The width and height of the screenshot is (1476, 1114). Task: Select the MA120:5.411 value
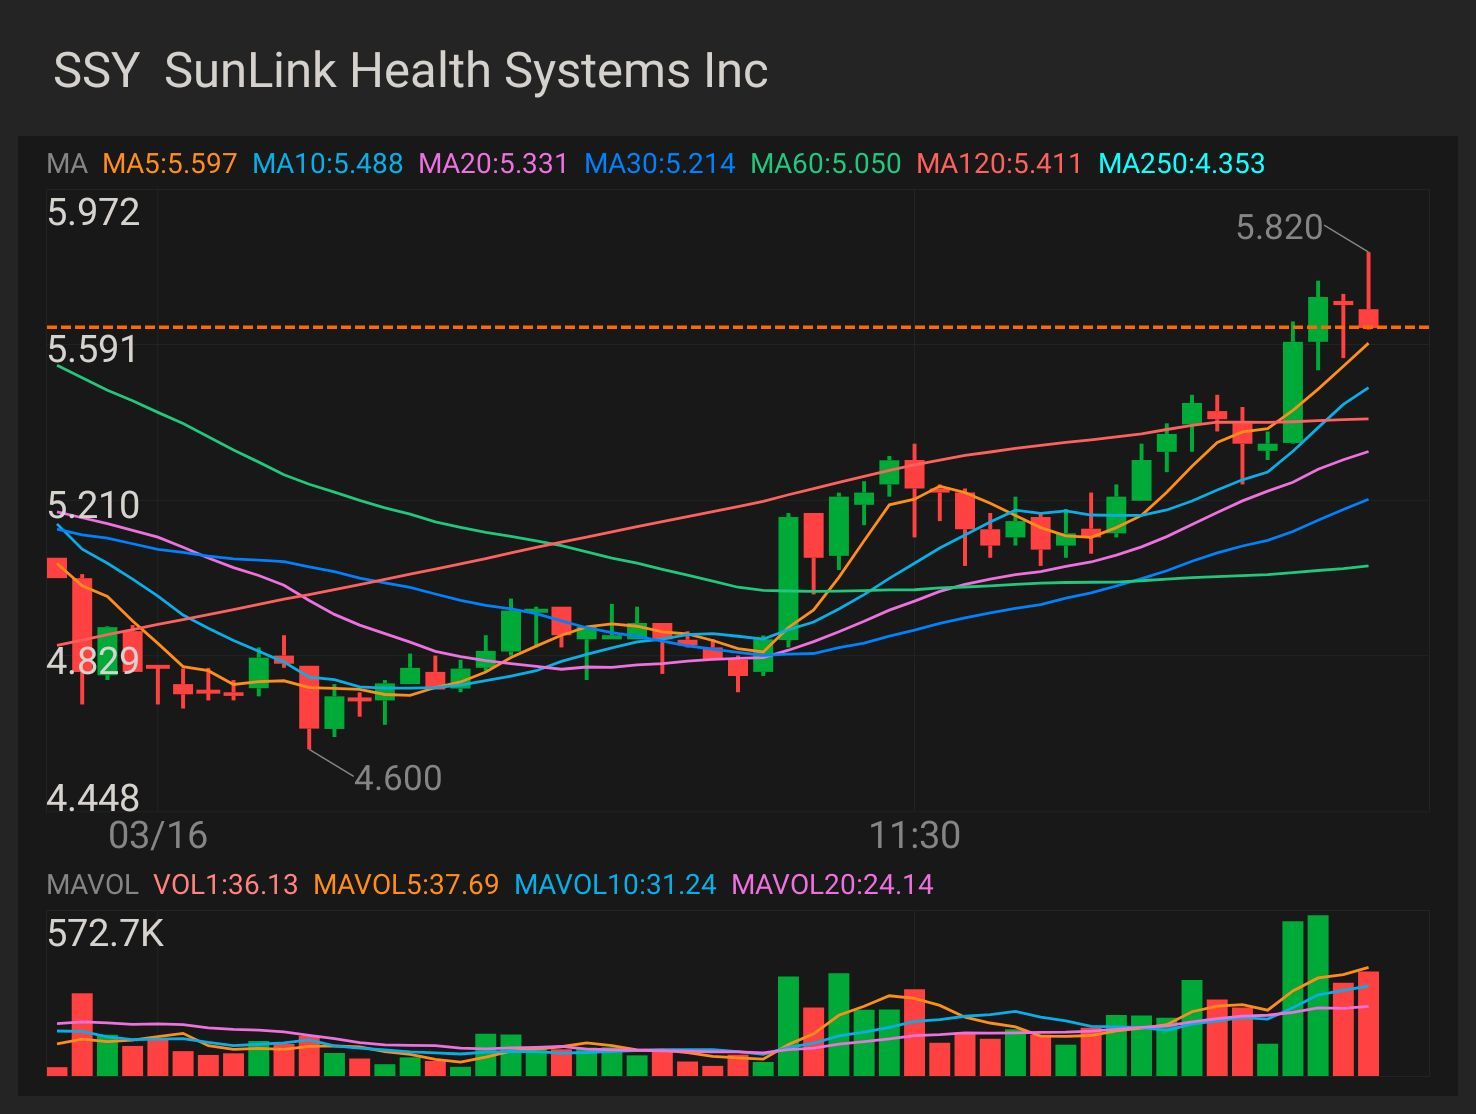[x=999, y=163]
